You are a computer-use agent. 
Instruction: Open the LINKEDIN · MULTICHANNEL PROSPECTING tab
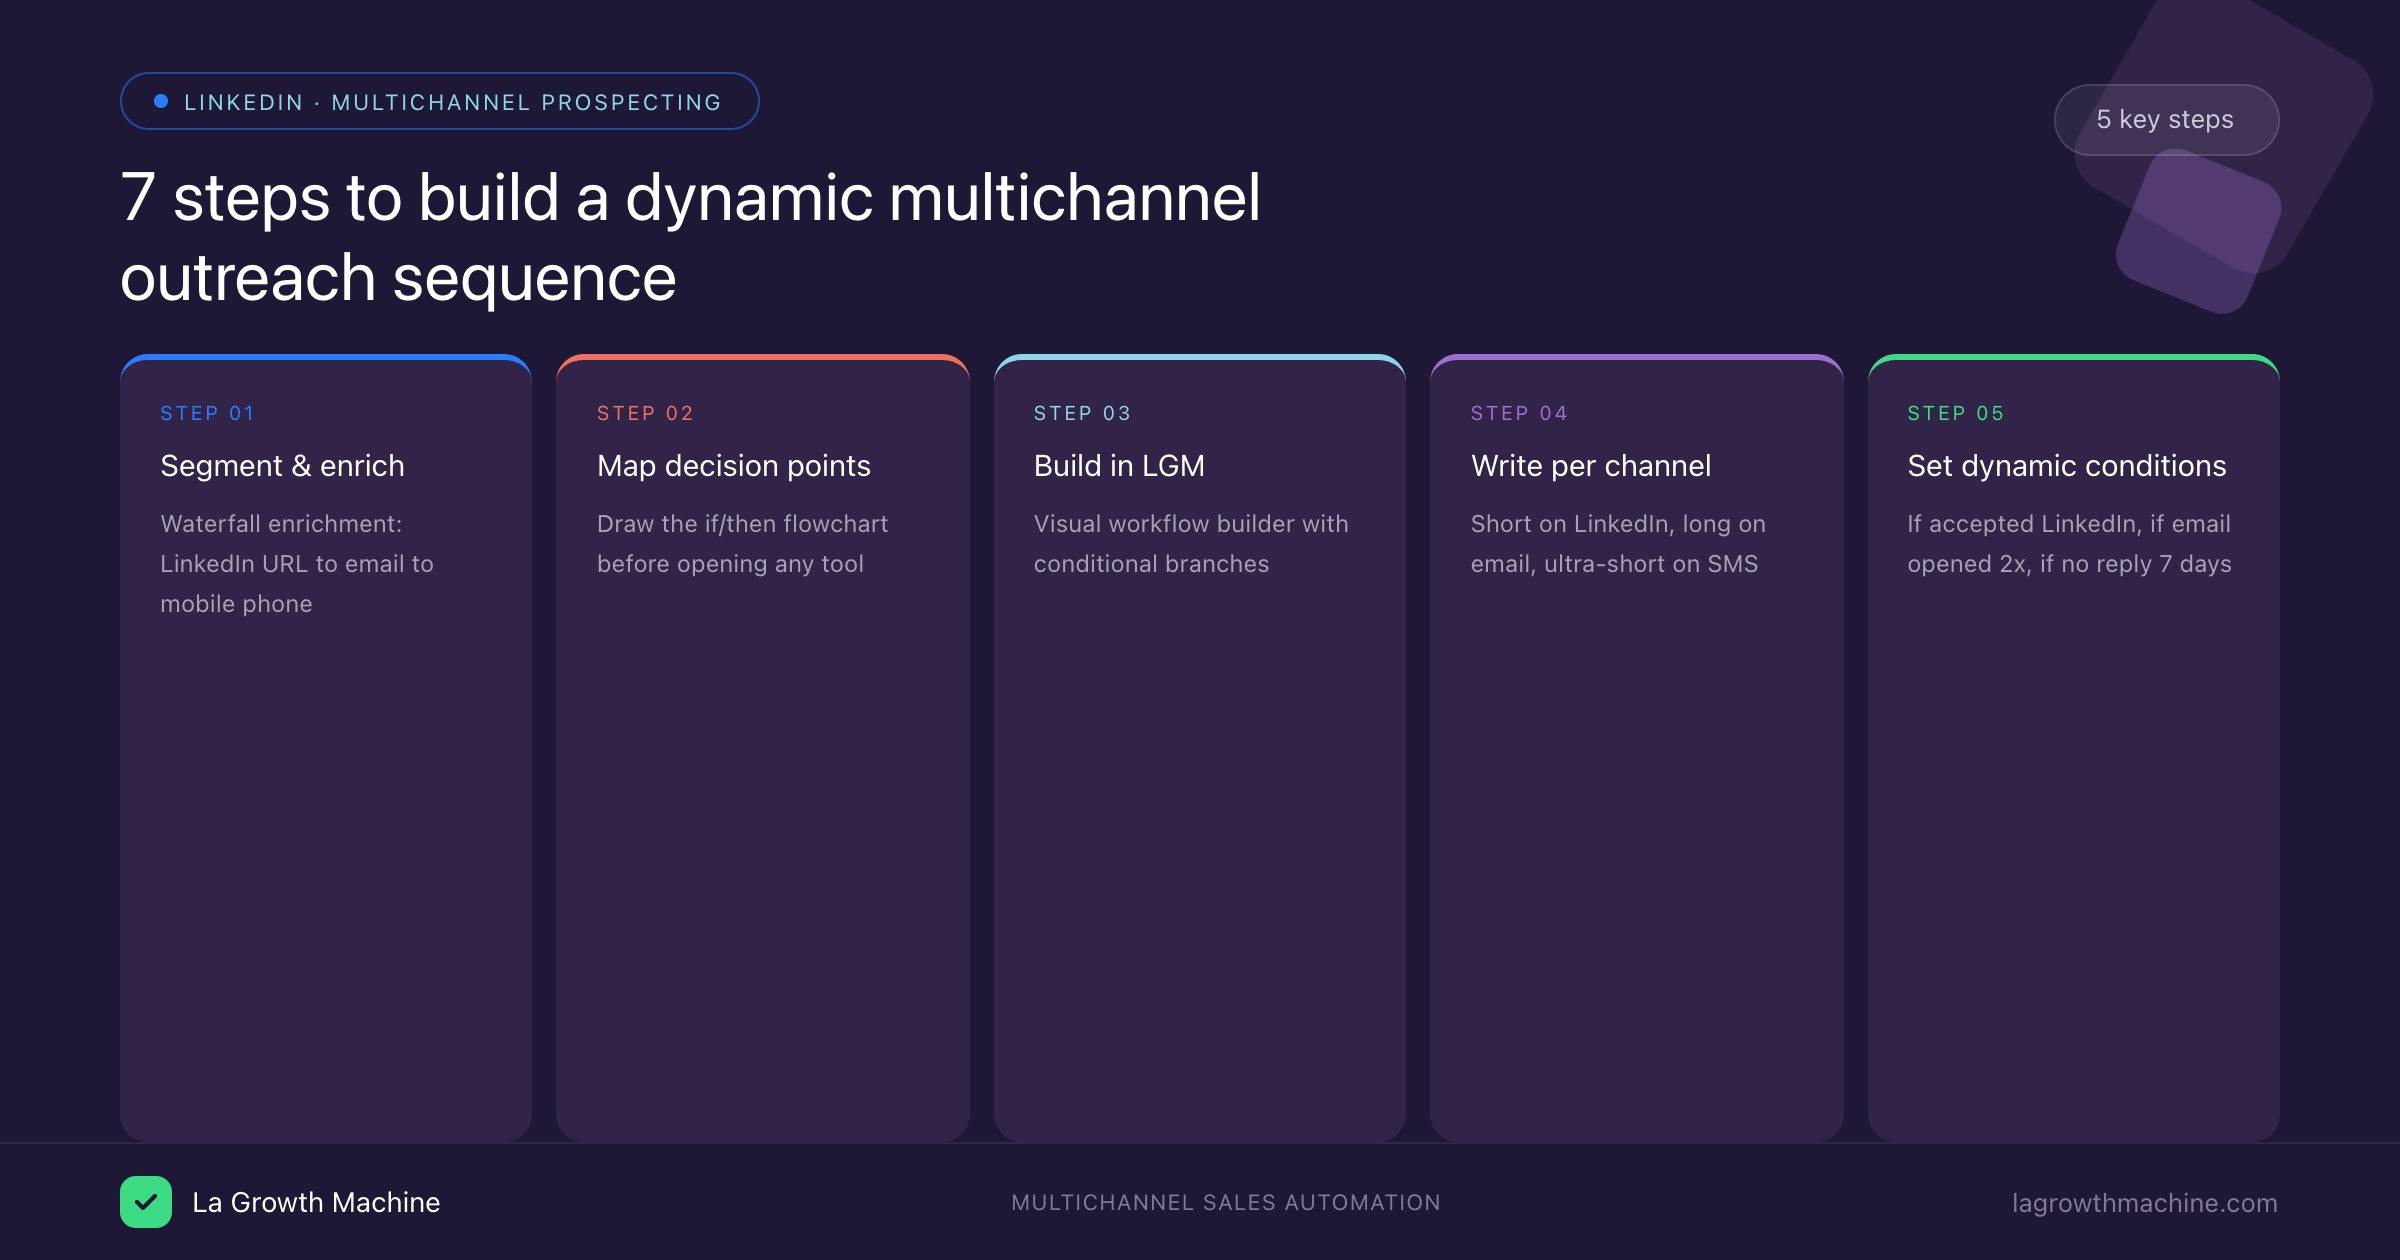439,101
